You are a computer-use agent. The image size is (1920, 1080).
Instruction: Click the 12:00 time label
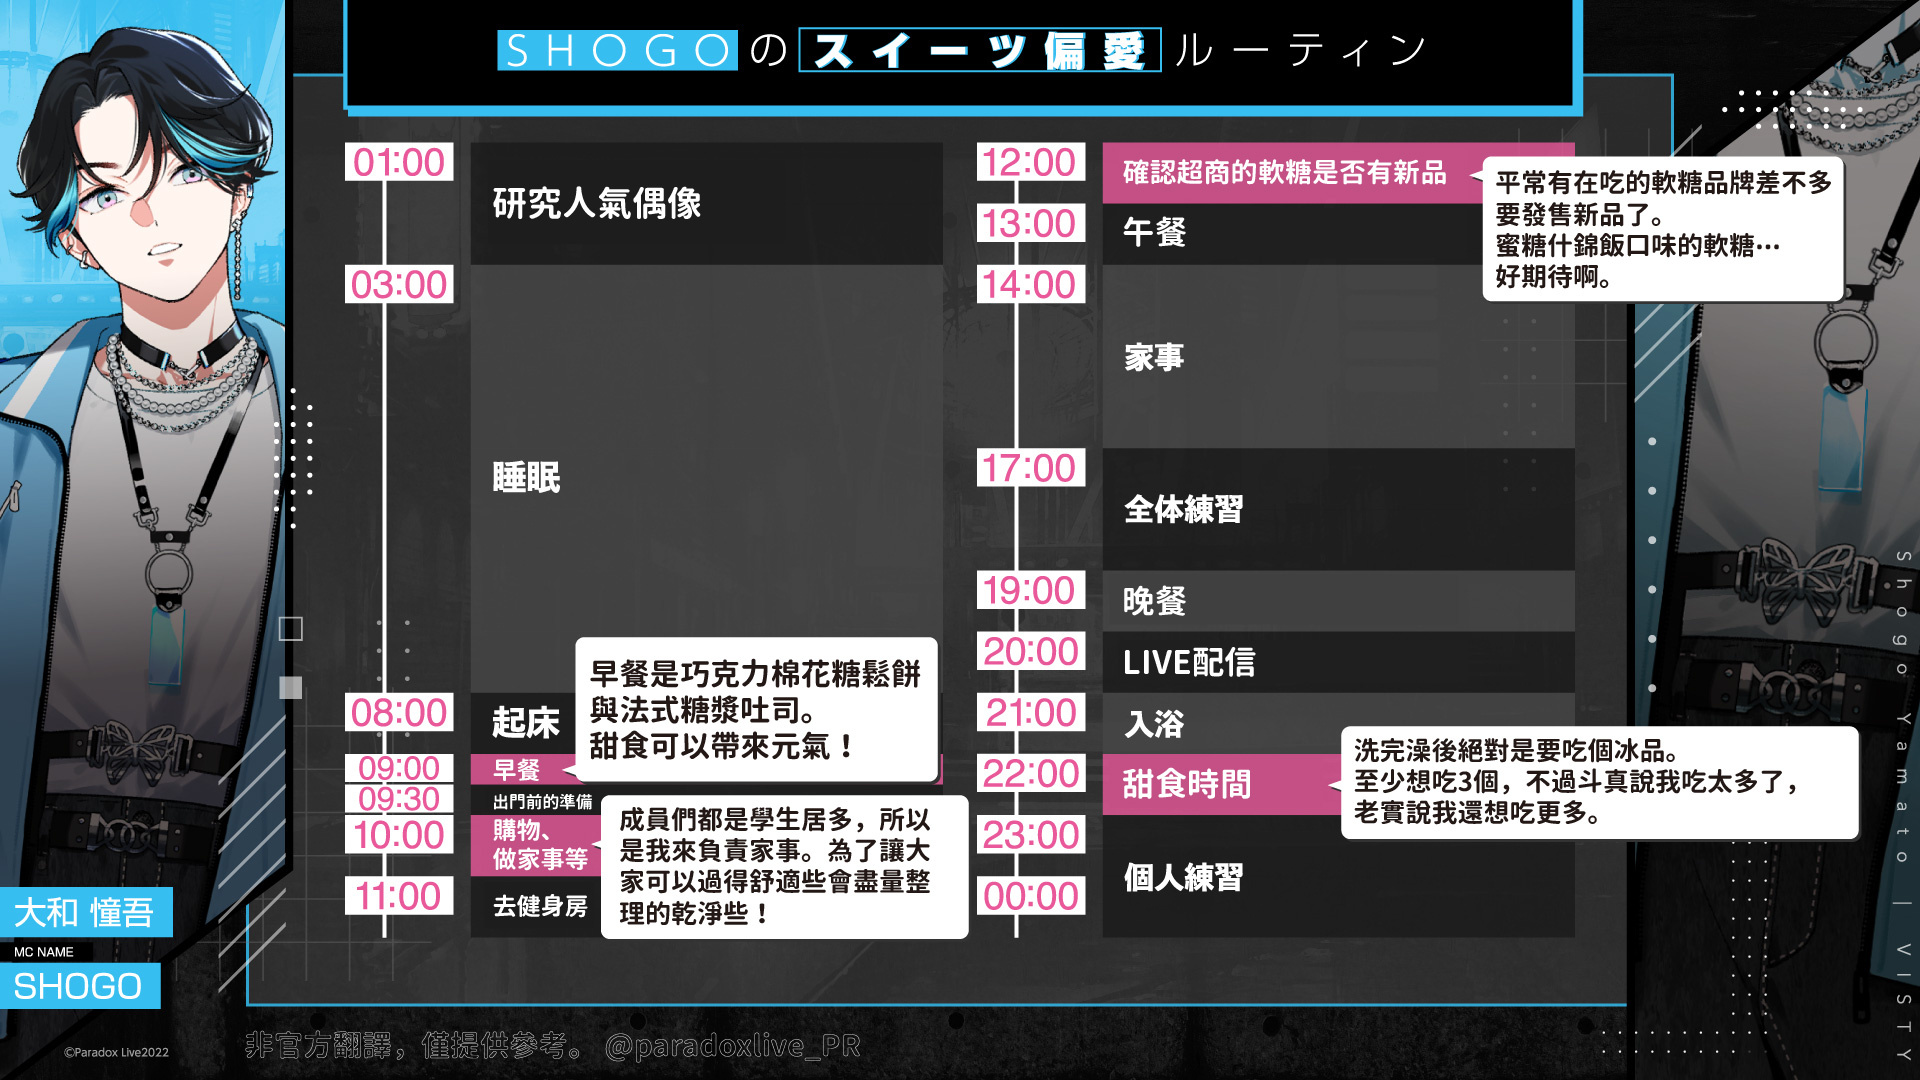click(1031, 162)
